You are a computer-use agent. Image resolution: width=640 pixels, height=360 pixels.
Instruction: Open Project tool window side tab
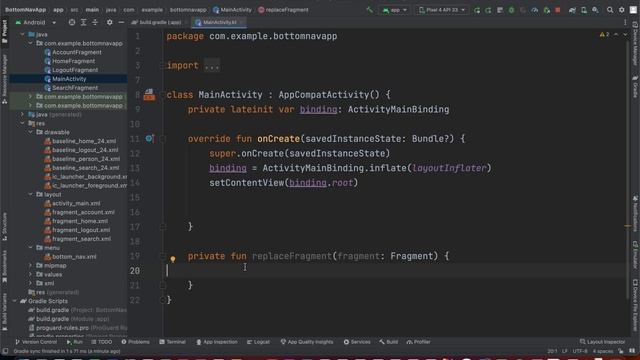(4, 31)
